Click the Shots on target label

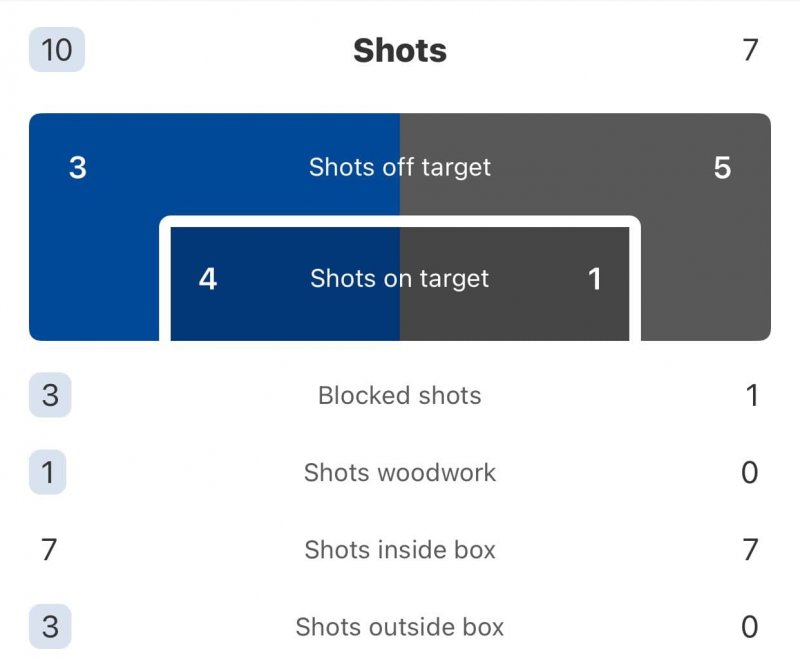click(400, 278)
